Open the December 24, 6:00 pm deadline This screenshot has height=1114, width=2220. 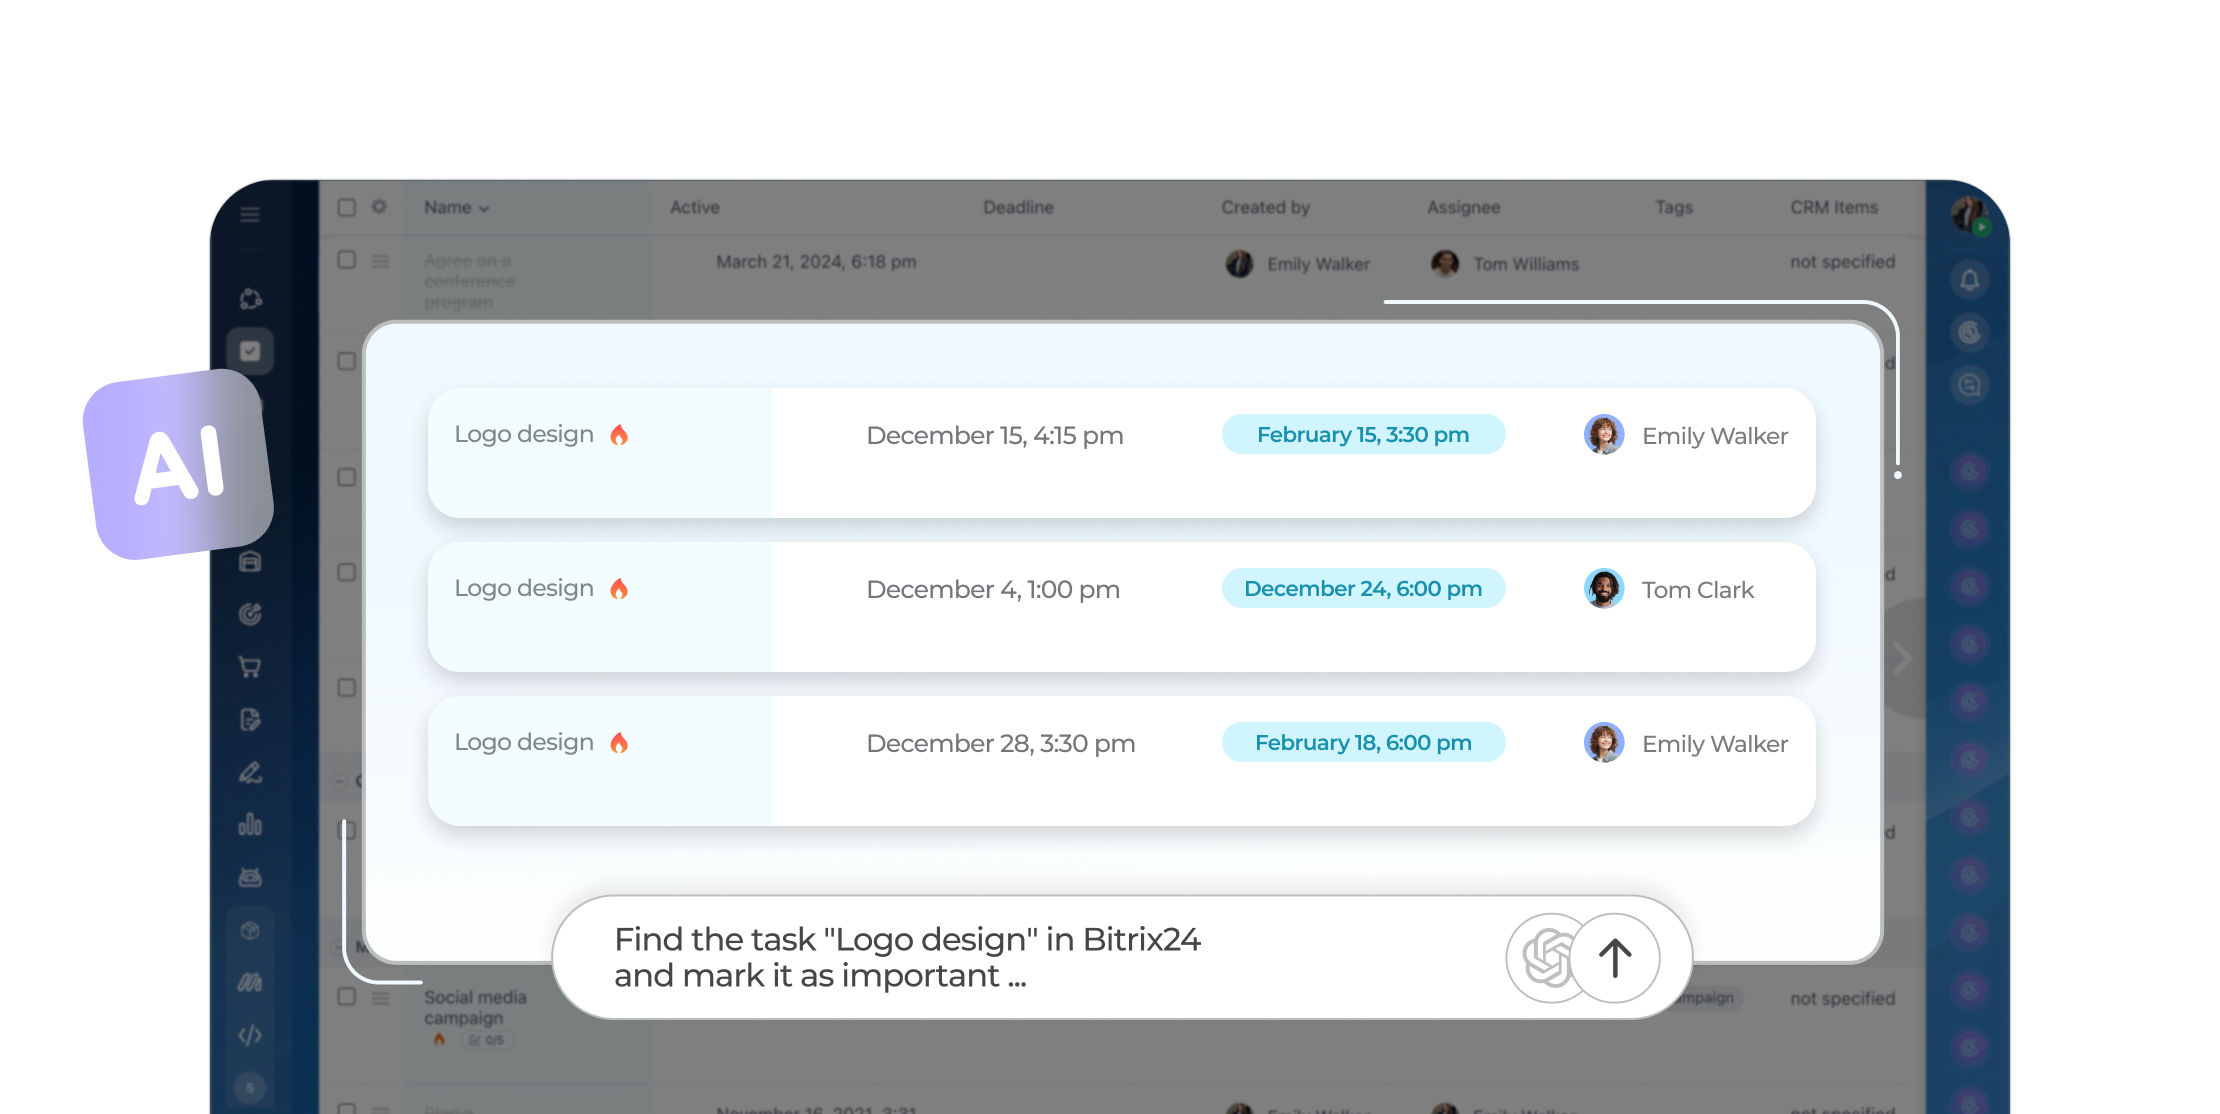click(x=1363, y=589)
